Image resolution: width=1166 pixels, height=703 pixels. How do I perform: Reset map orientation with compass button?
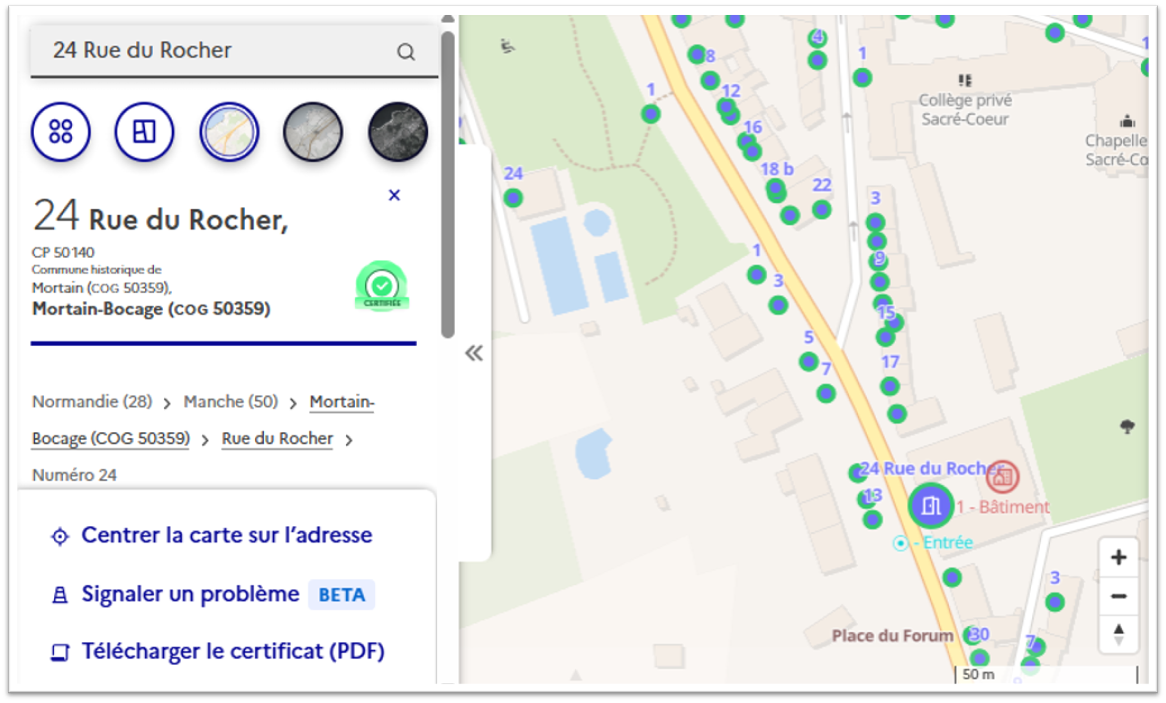tap(1119, 634)
